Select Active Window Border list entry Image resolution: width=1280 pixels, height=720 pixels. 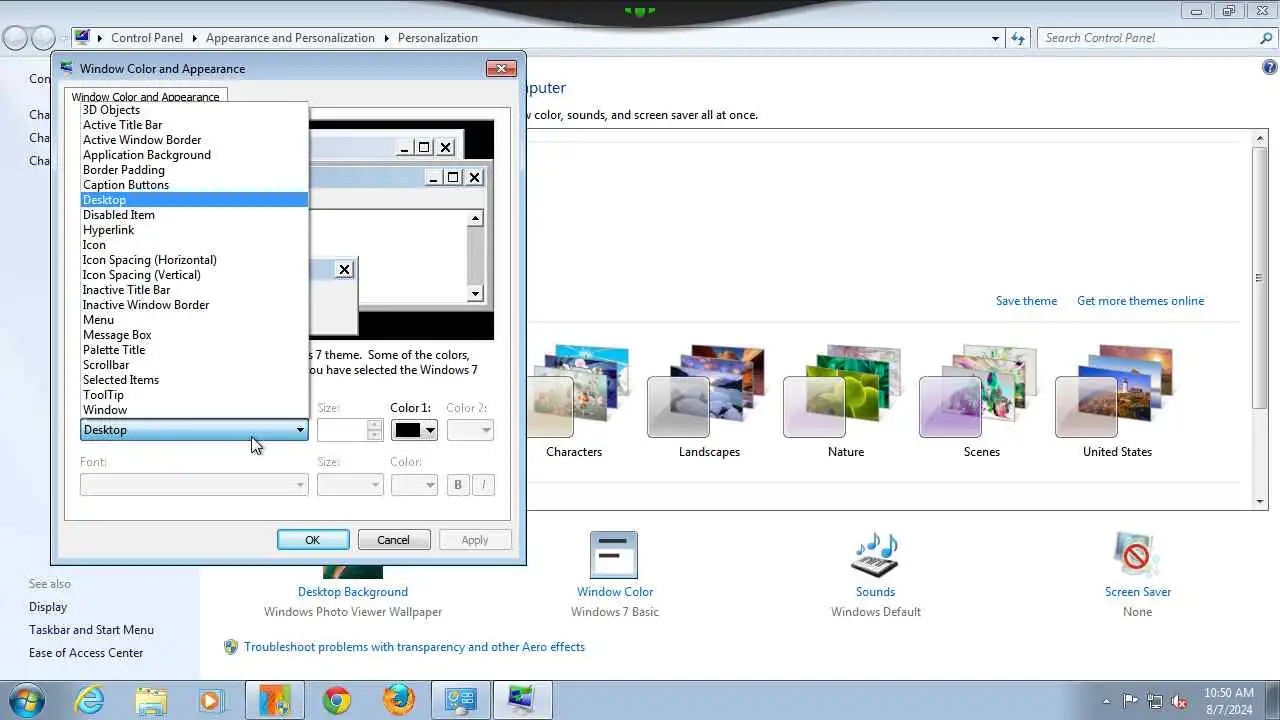[194, 140]
